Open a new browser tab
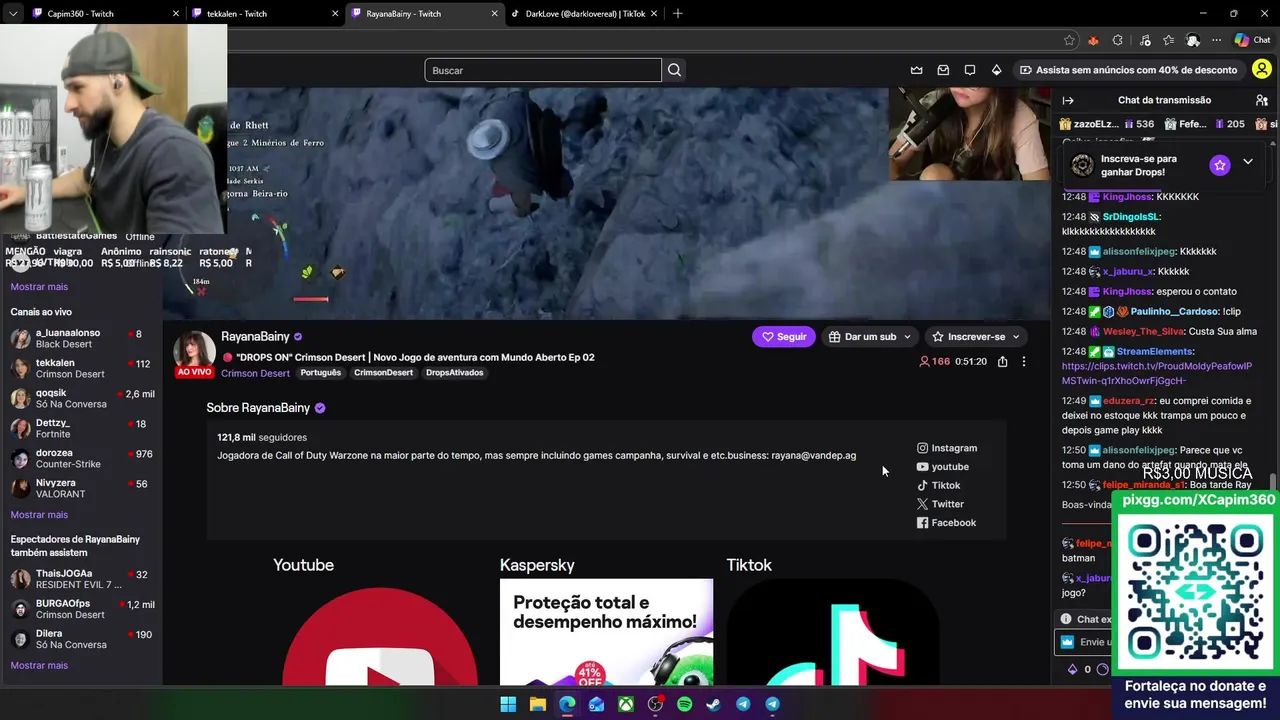 (678, 14)
